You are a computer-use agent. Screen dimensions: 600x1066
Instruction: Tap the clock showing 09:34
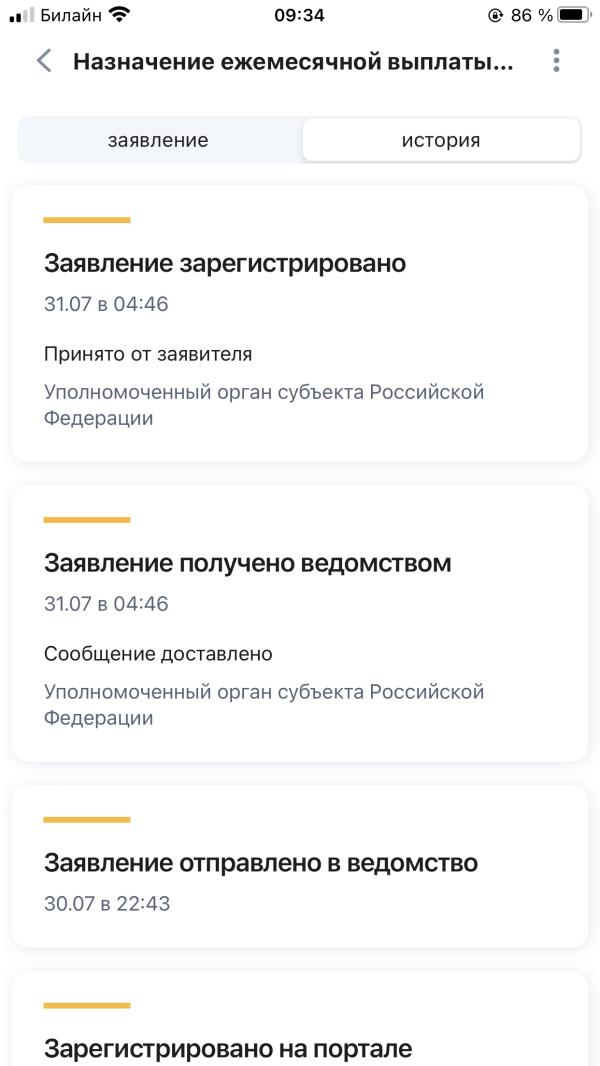coord(298,15)
